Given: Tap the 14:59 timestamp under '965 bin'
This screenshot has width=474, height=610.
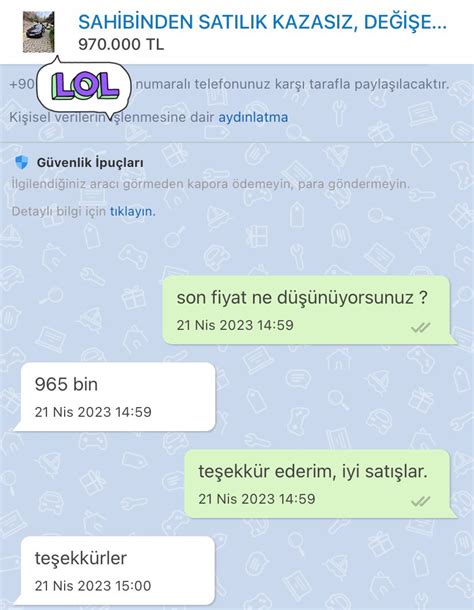Looking at the screenshot, I should pyautogui.click(x=93, y=412).
